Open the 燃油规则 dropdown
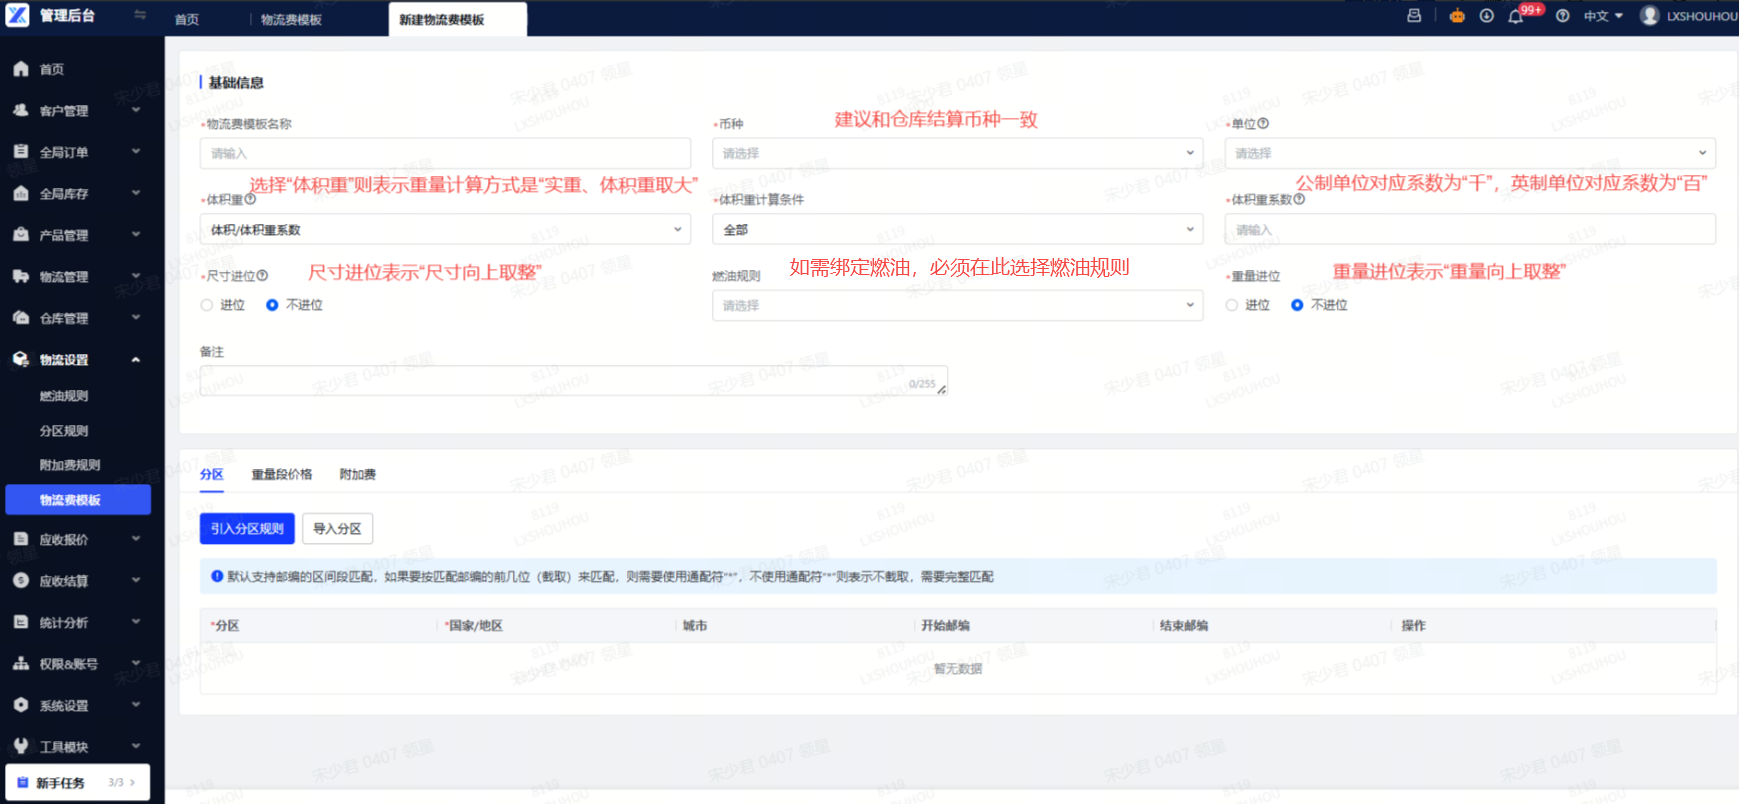Screen dimensions: 1739x804 (x=957, y=305)
